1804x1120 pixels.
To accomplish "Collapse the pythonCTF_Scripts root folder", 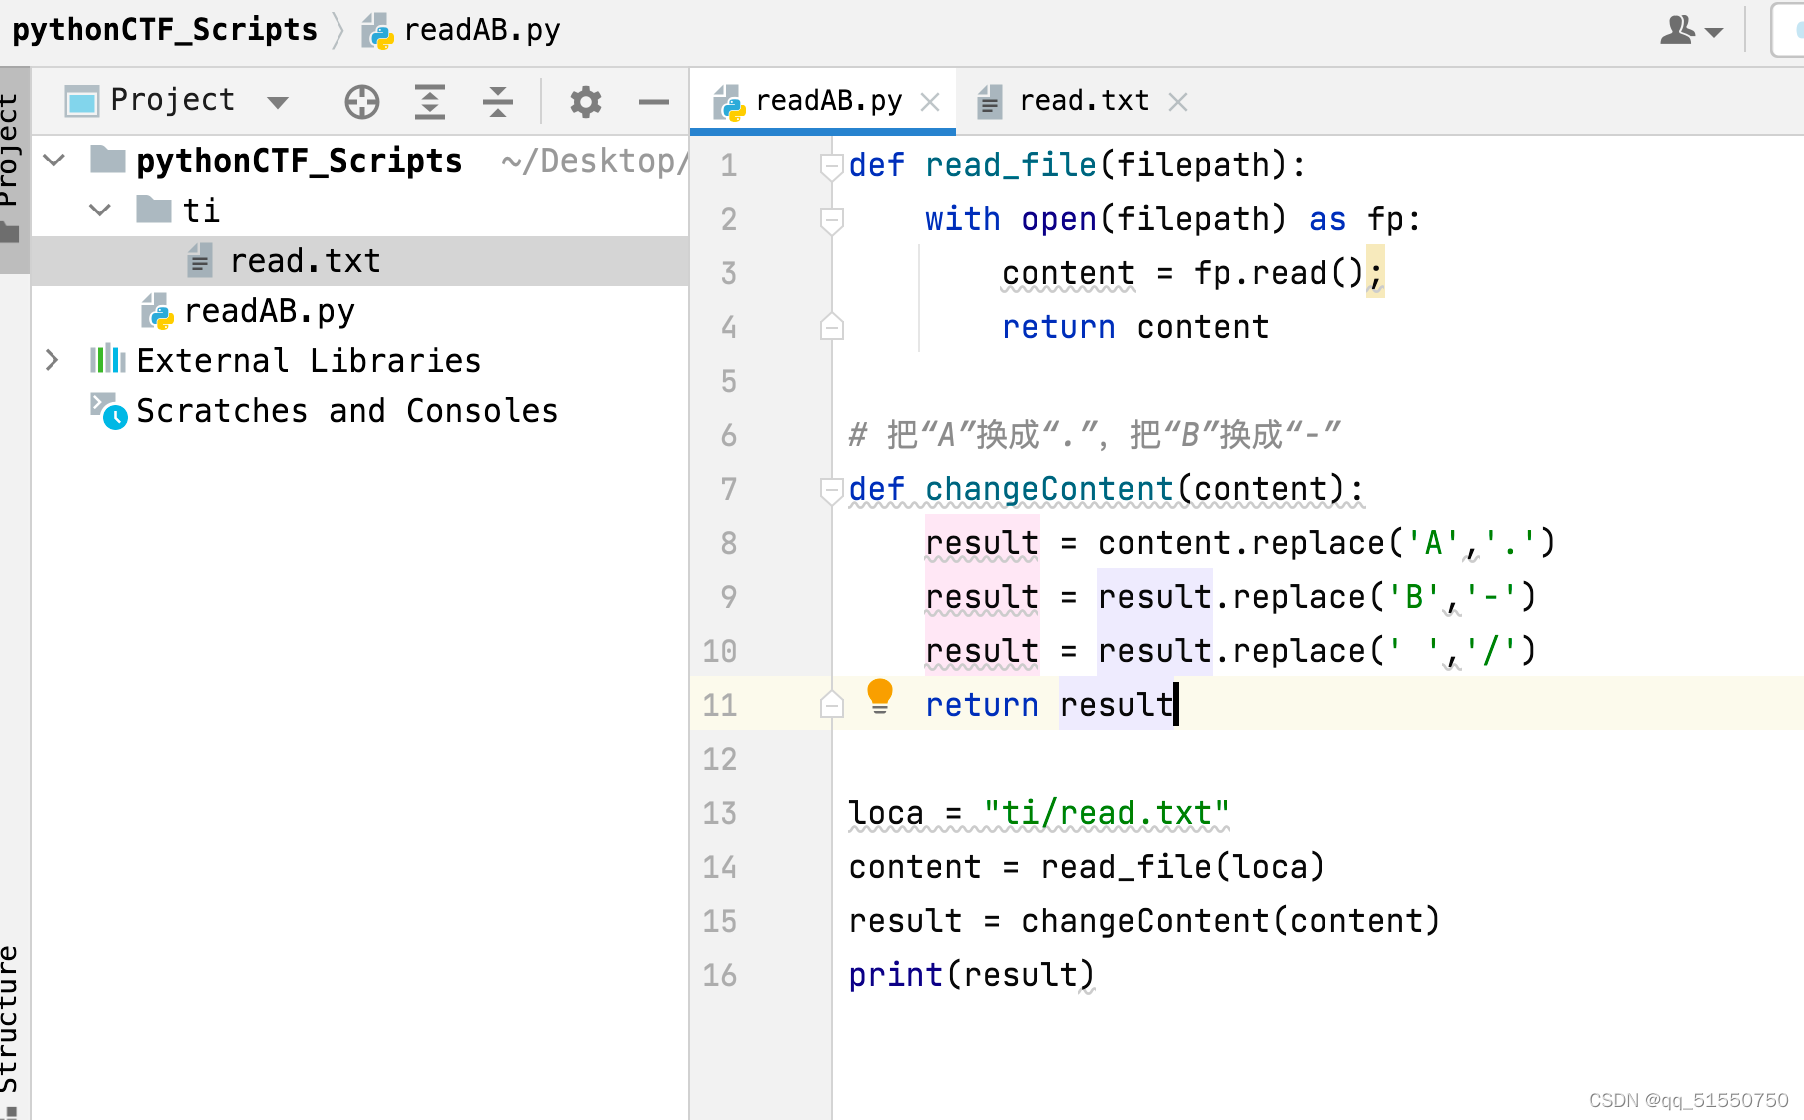I will pyautogui.click(x=55, y=160).
